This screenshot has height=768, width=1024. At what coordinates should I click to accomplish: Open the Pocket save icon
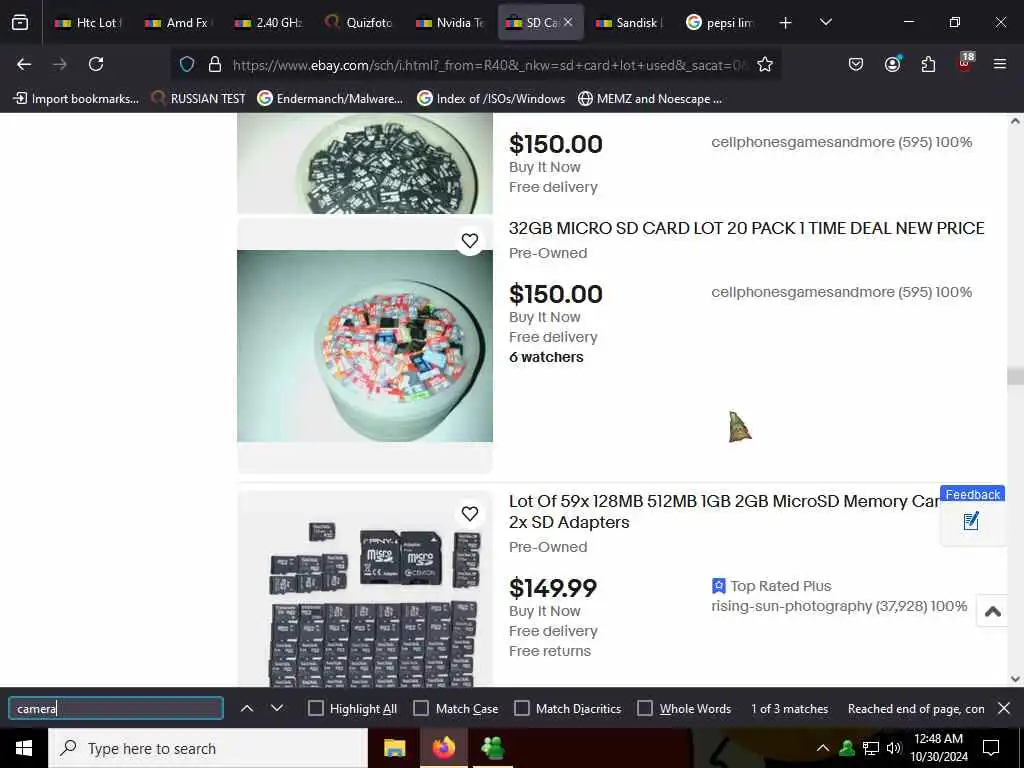pos(856,64)
